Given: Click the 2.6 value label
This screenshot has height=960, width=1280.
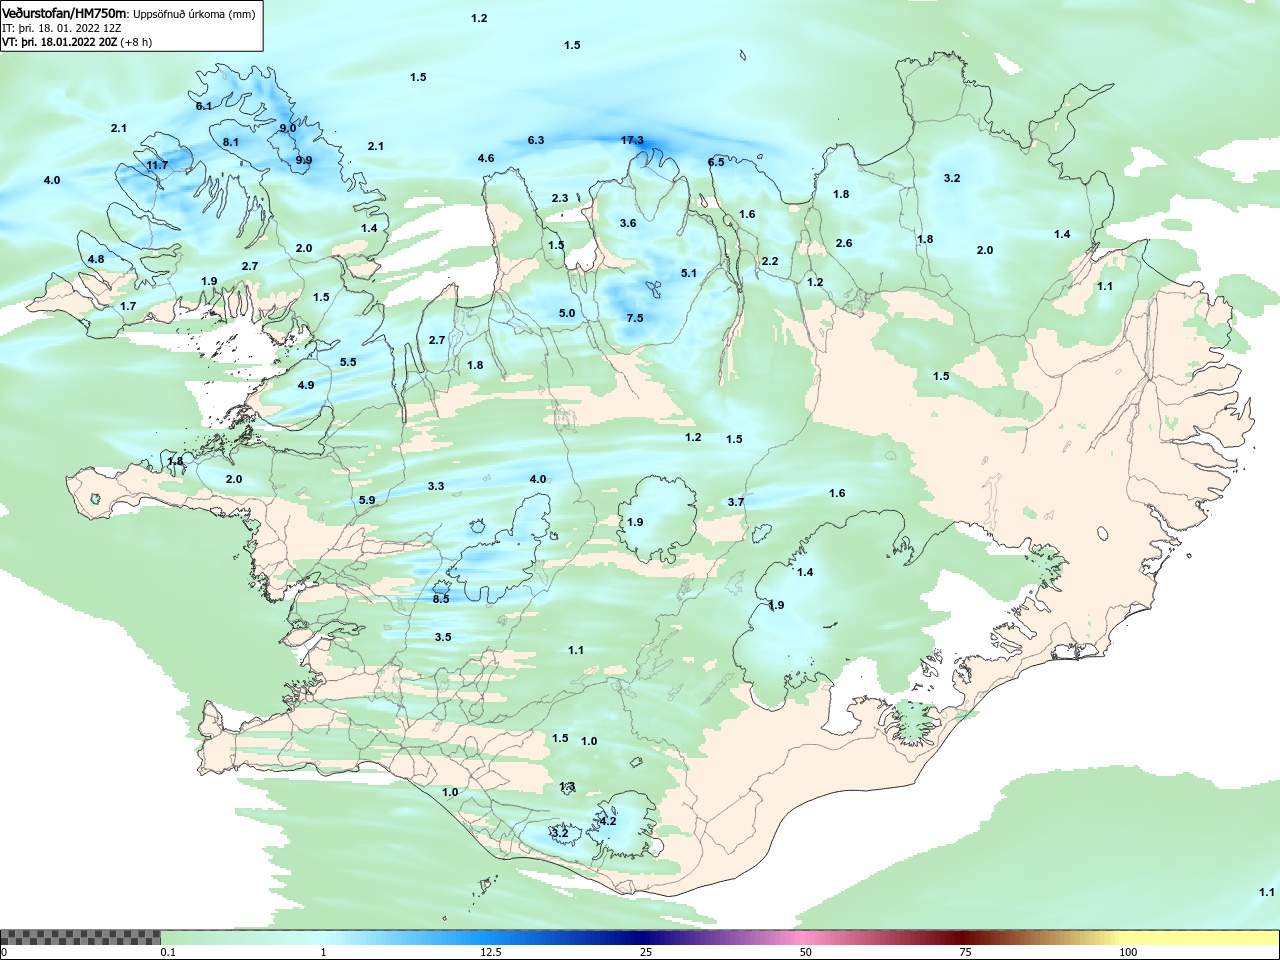Looking at the screenshot, I should click(x=844, y=243).
